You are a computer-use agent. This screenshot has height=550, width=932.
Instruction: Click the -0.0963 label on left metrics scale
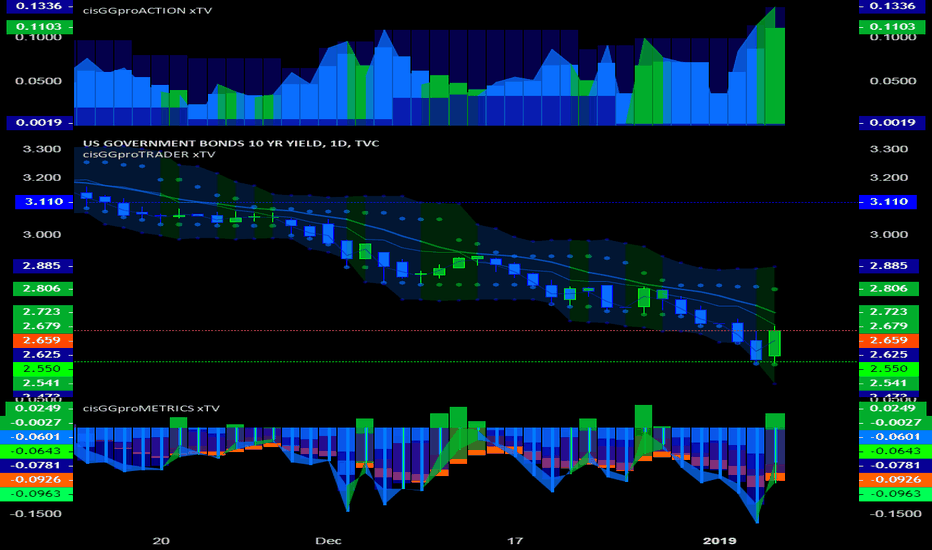click(x=37, y=494)
